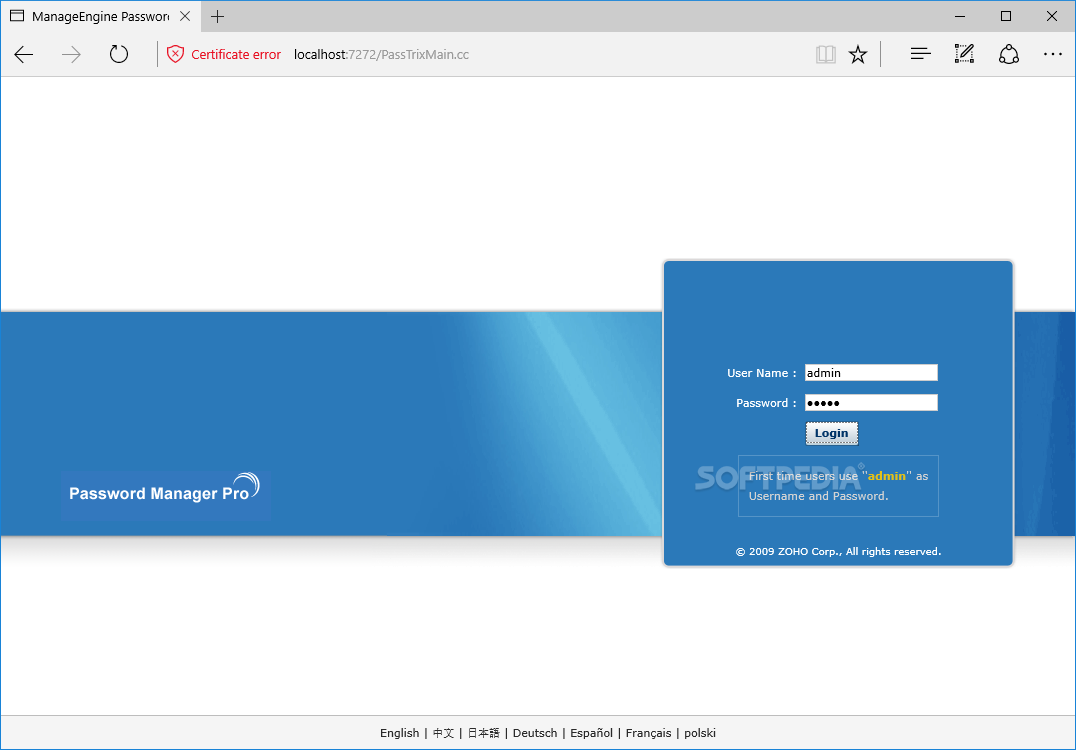
Task: Switch language to 日本語
Action: tap(484, 733)
